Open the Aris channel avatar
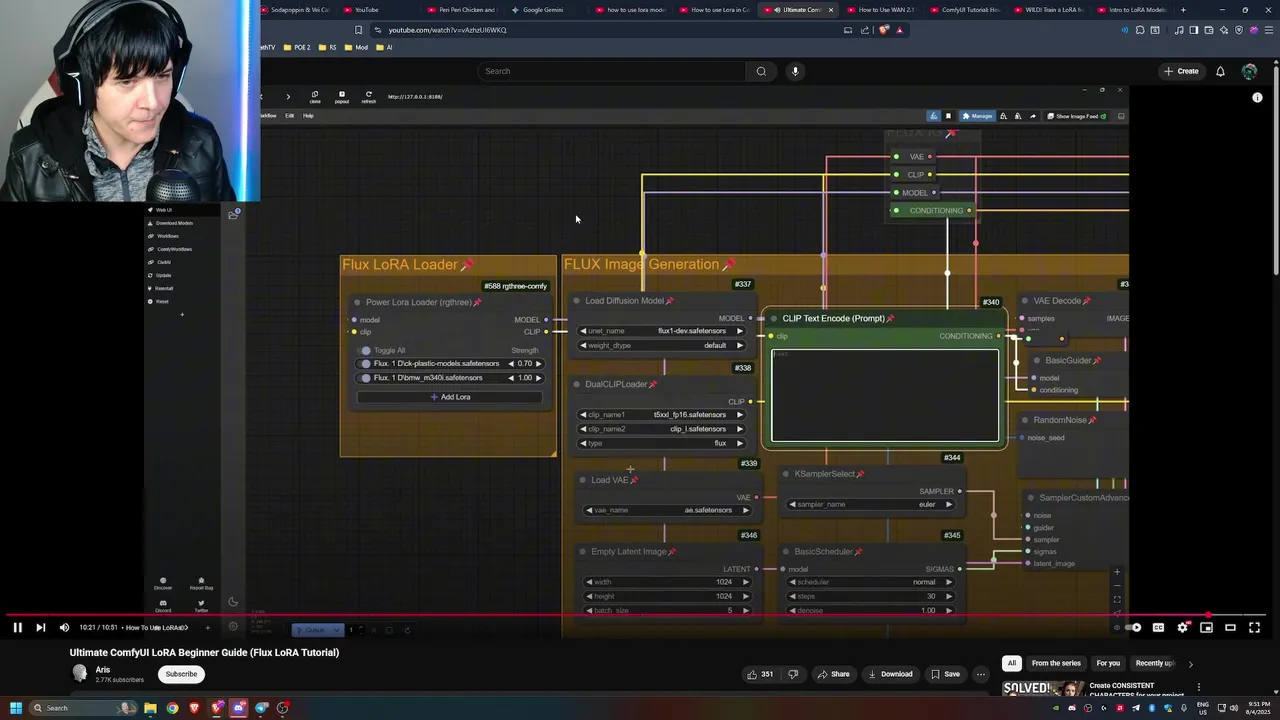The width and height of the screenshot is (1280, 720). click(80, 673)
